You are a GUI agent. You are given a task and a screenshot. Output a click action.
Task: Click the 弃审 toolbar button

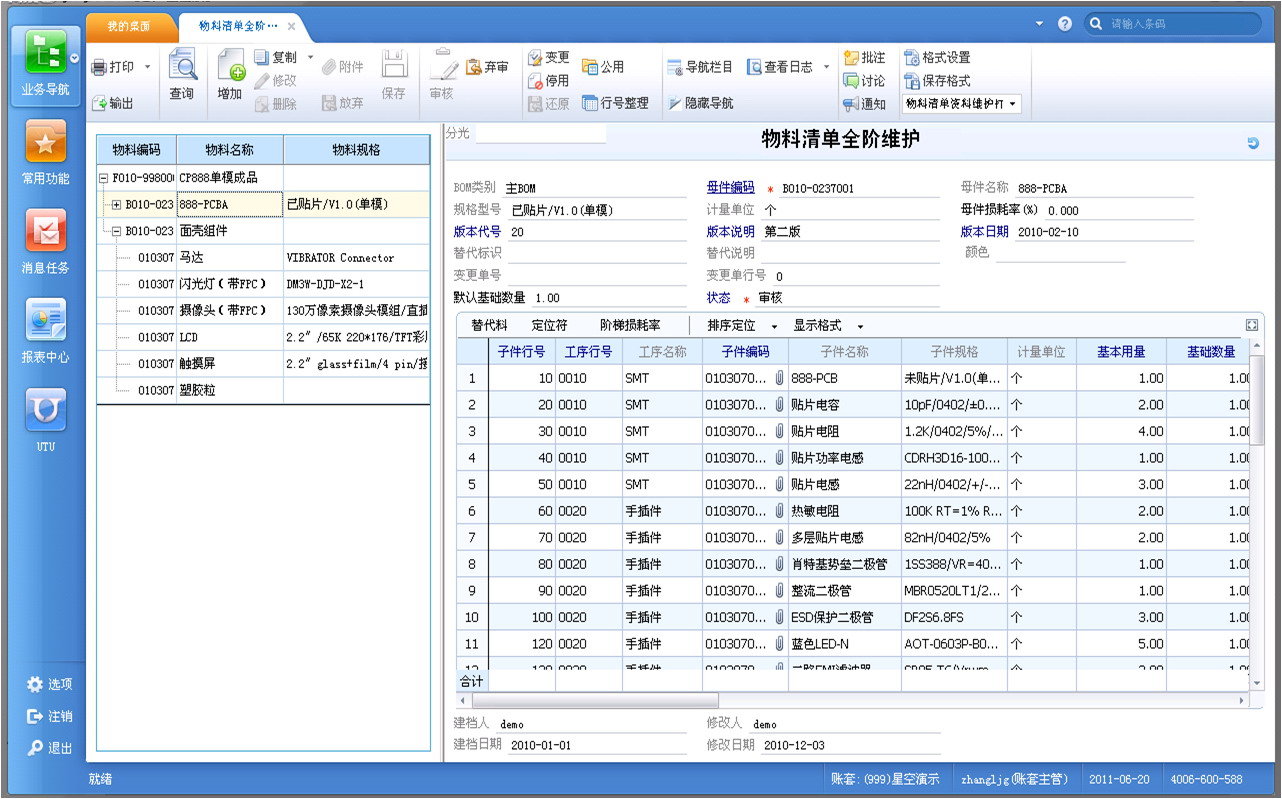[x=487, y=67]
